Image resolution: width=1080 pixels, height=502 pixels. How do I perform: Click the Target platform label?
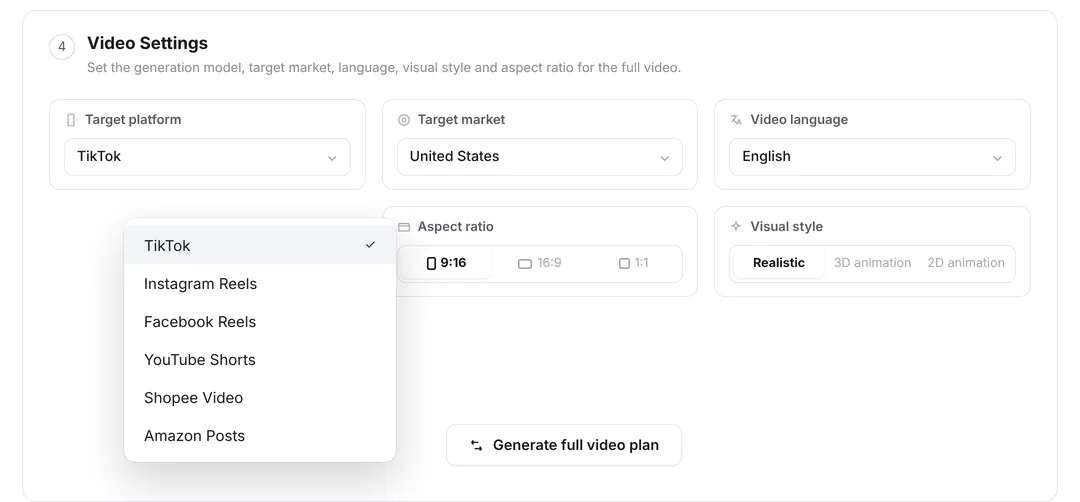coord(133,120)
